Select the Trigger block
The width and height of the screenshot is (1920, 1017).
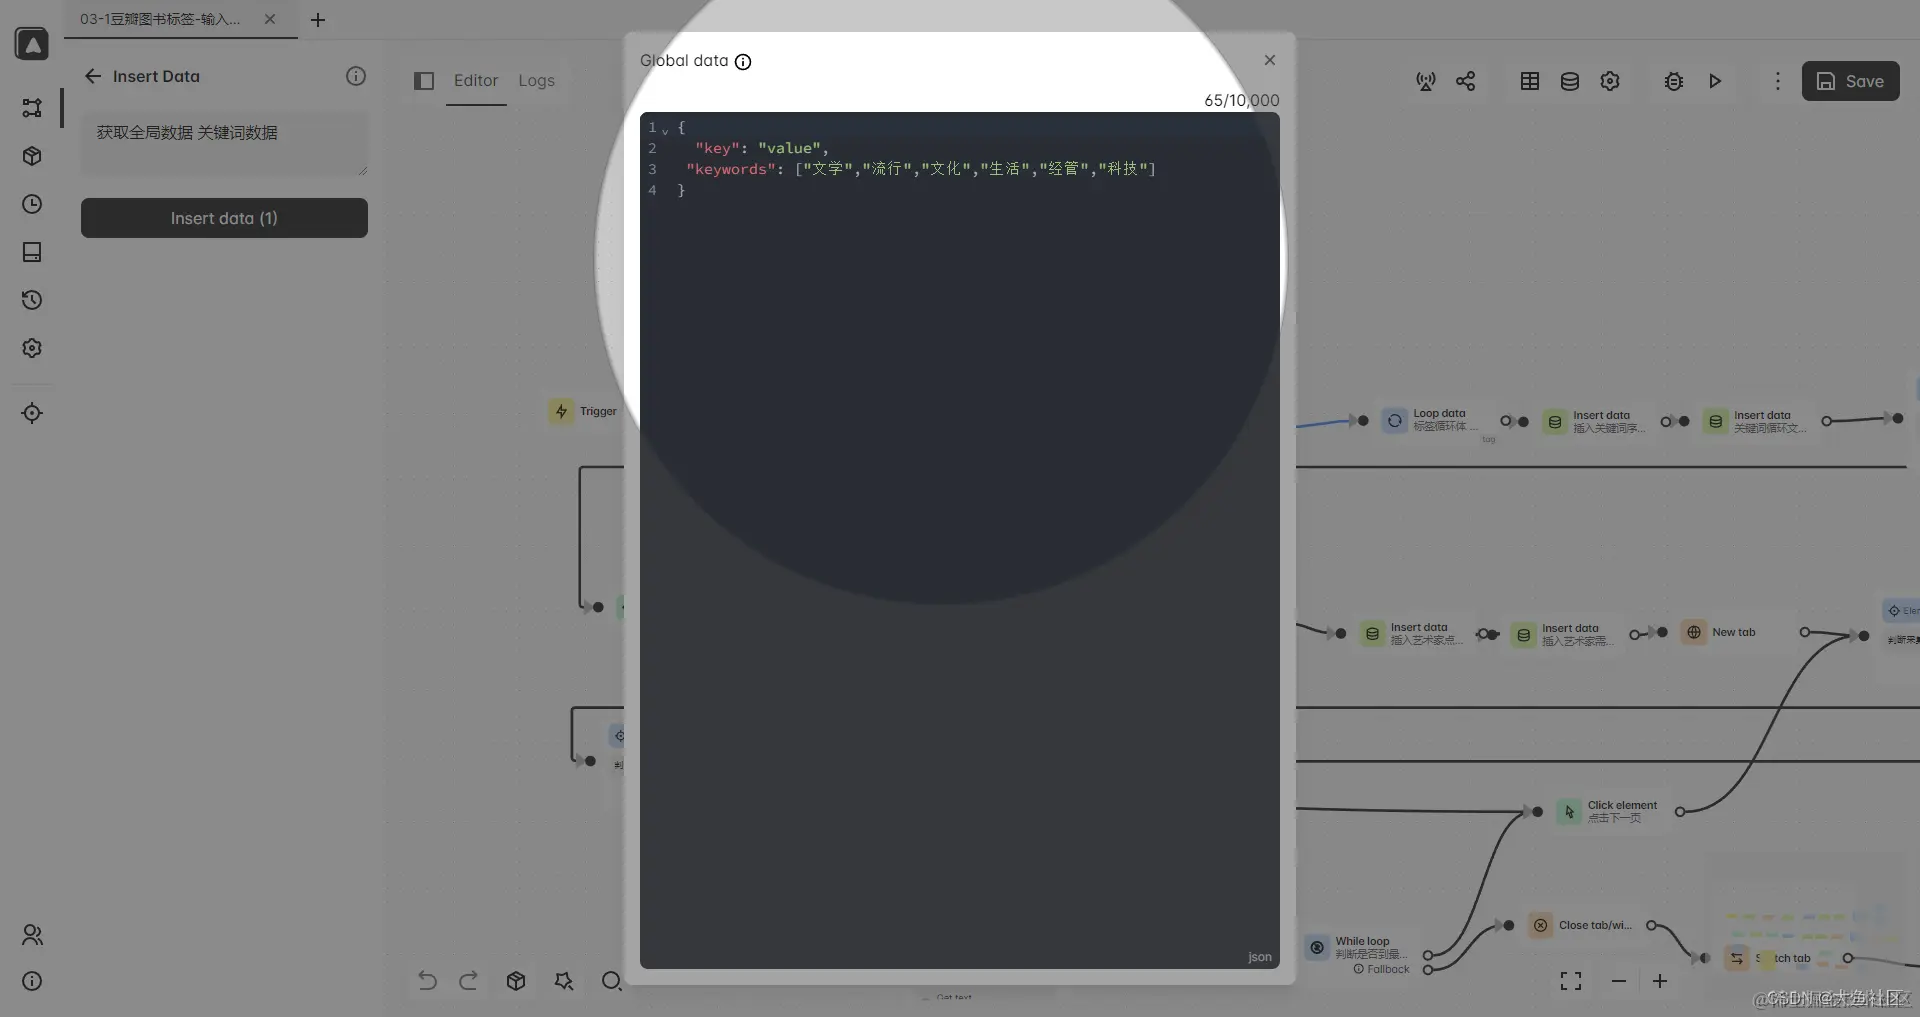click(x=584, y=411)
